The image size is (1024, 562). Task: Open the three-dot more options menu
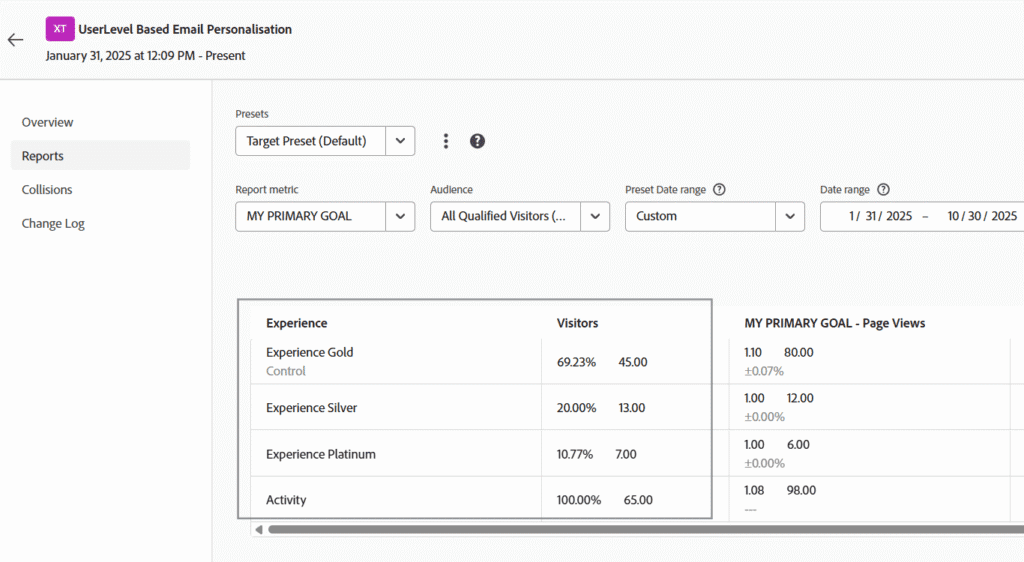(446, 141)
